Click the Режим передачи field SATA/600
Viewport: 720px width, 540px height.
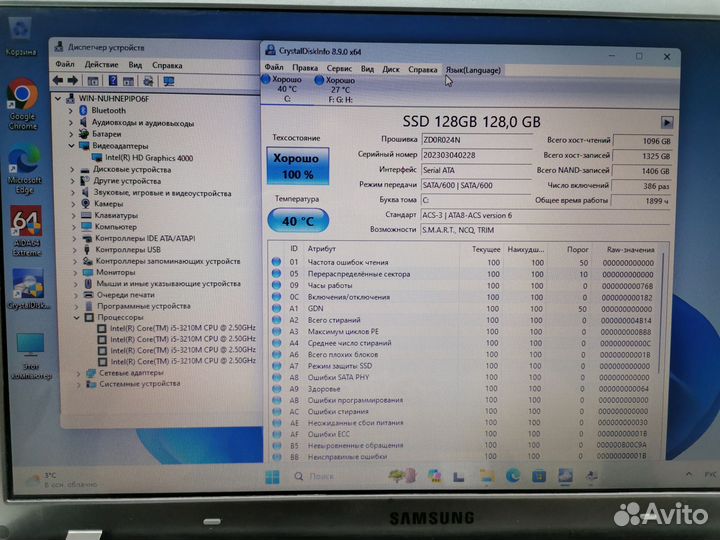(476, 186)
